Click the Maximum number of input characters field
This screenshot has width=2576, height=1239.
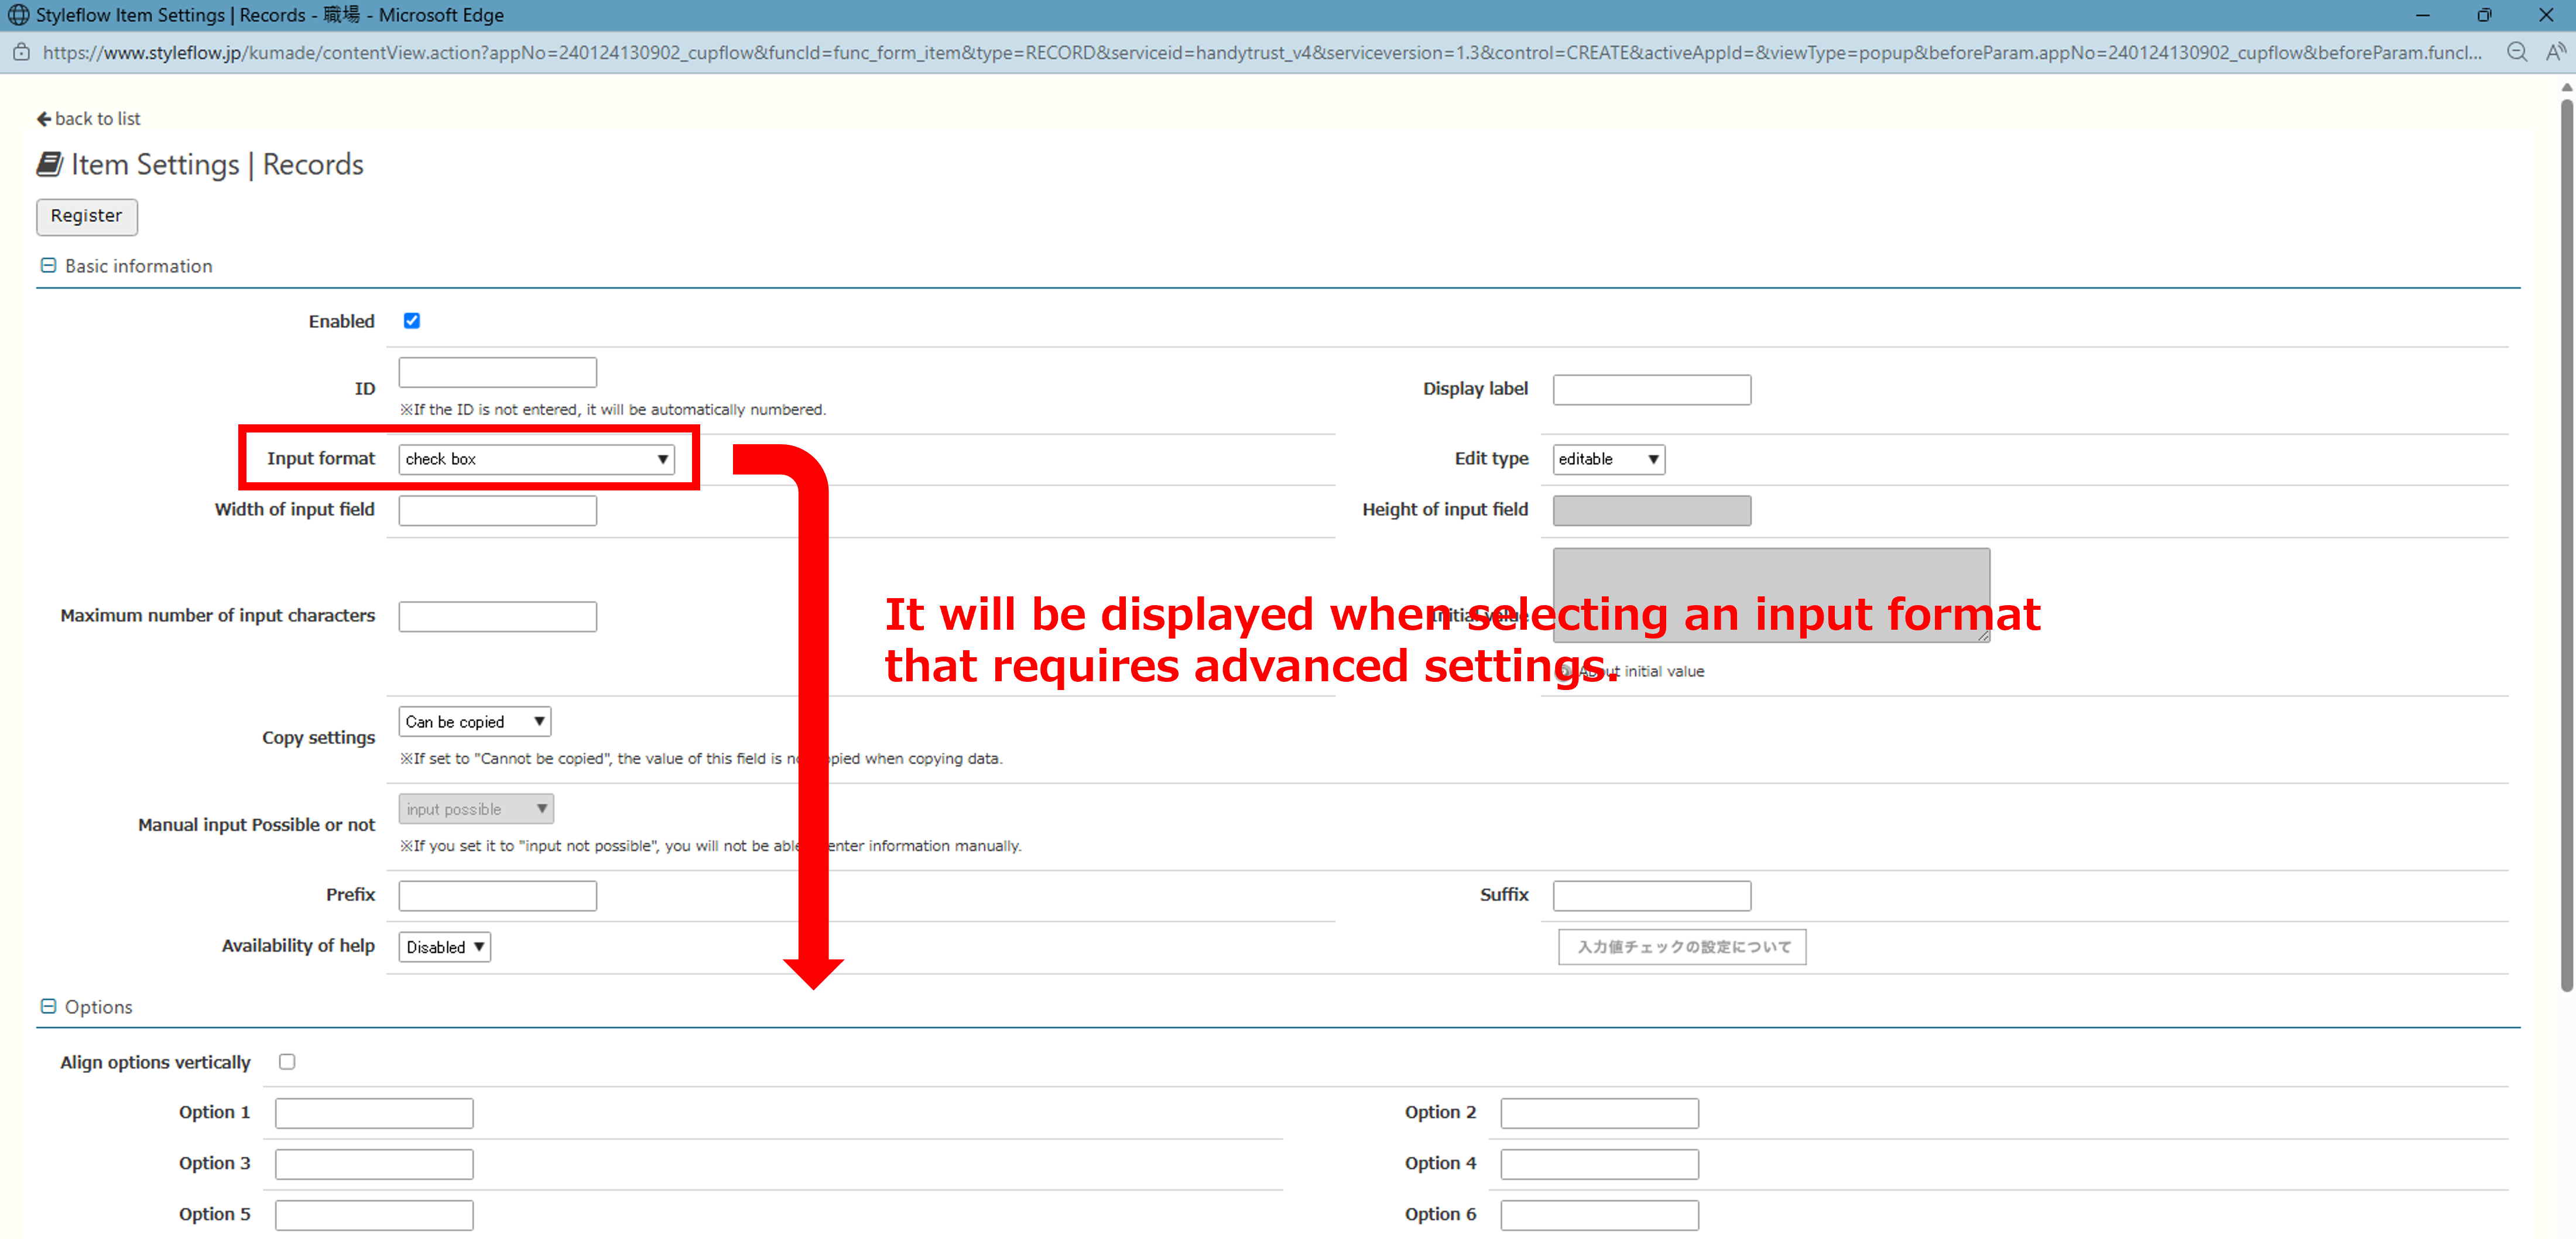(498, 616)
